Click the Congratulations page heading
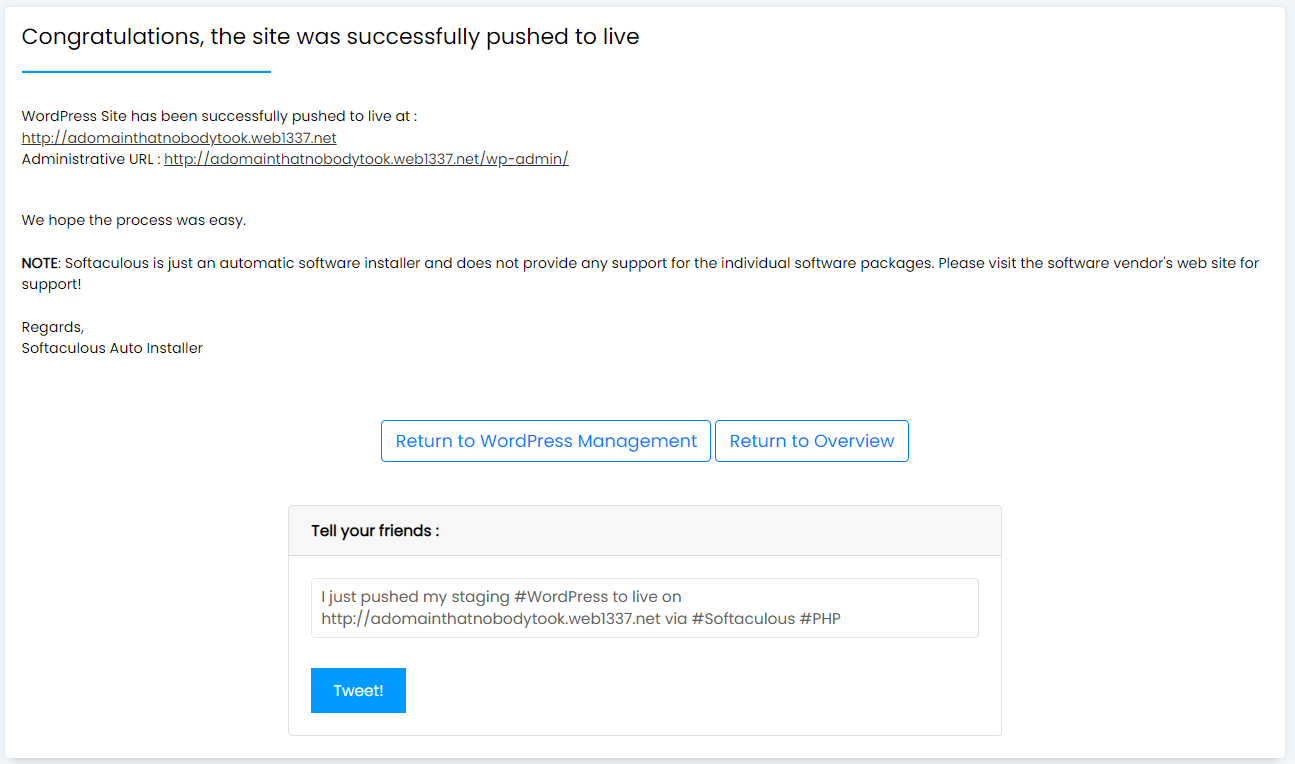Image resolution: width=1295 pixels, height=764 pixels. [330, 37]
